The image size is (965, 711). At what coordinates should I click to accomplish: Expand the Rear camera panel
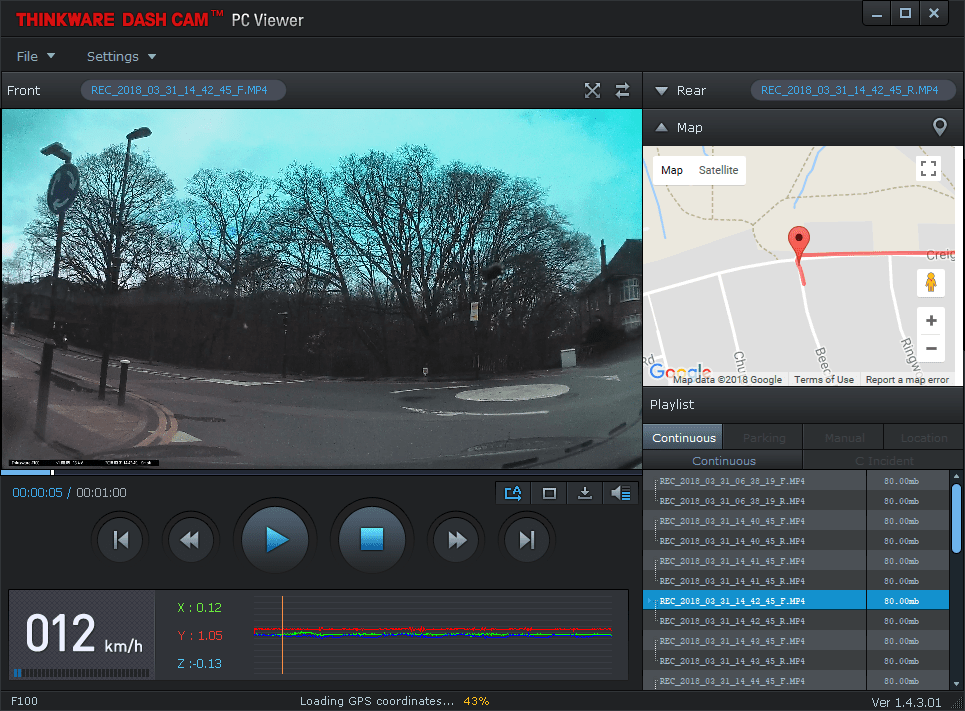click(661, 91)
